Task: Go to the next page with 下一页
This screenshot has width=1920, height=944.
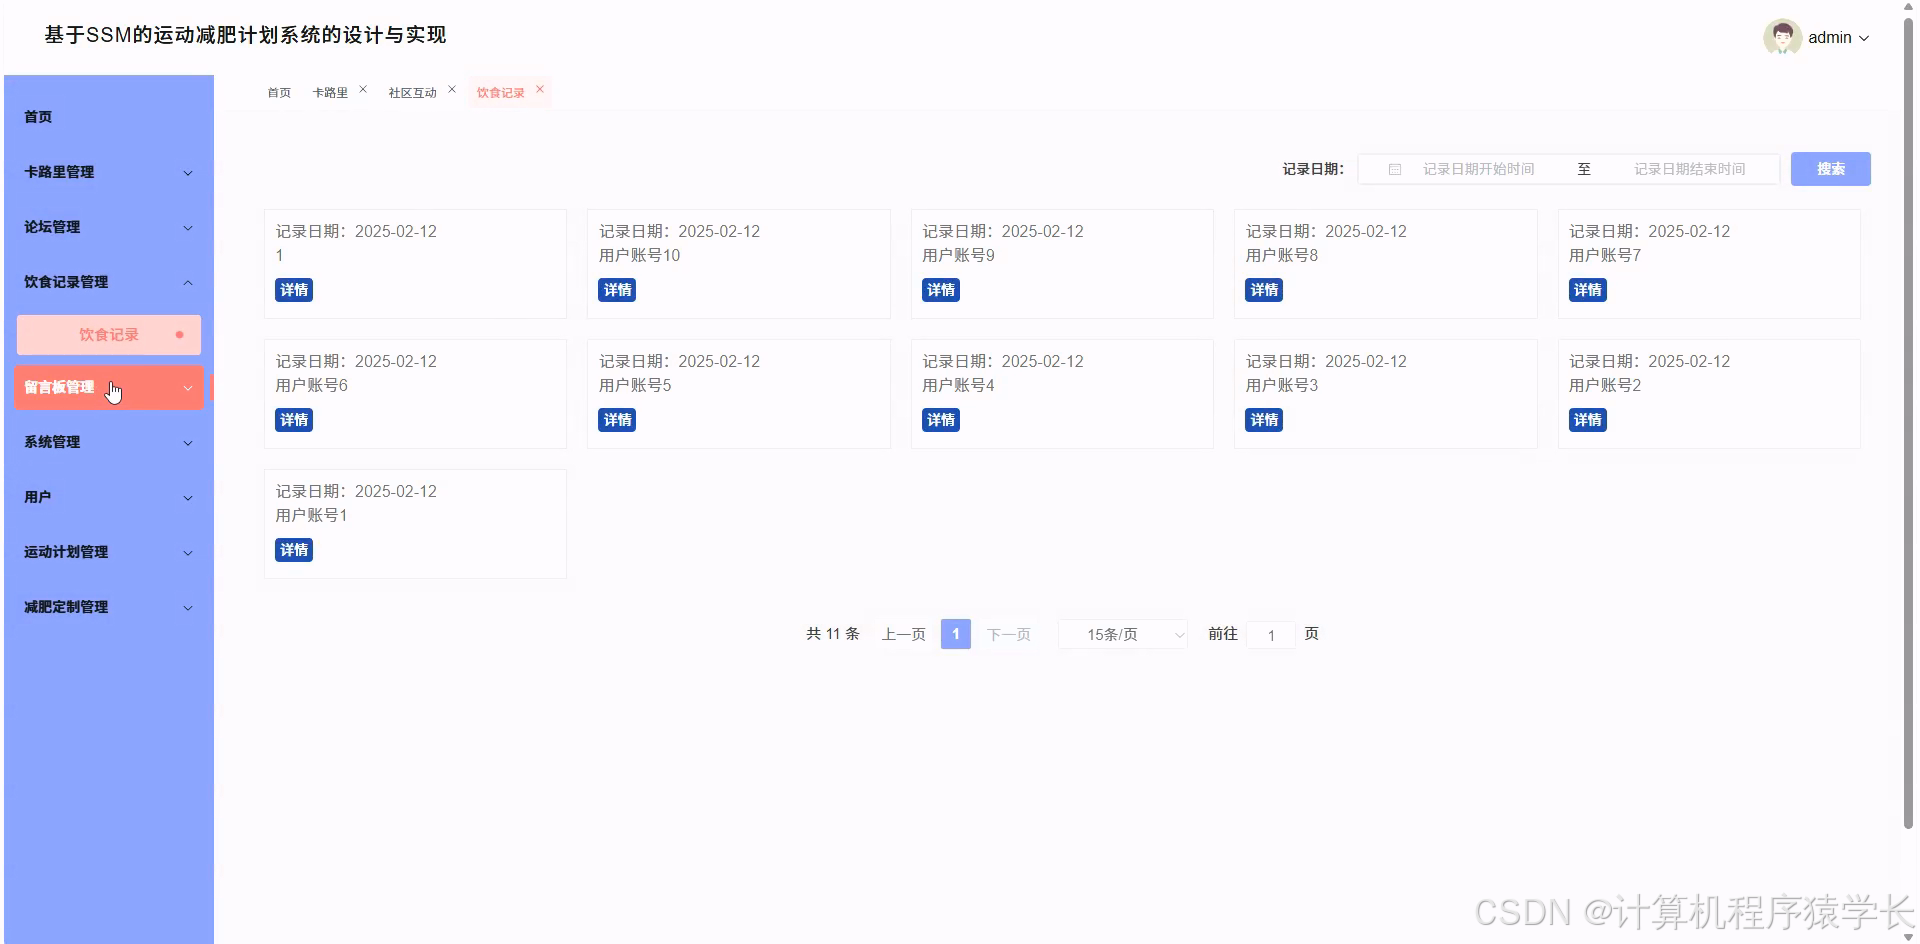Action: 1007,634
